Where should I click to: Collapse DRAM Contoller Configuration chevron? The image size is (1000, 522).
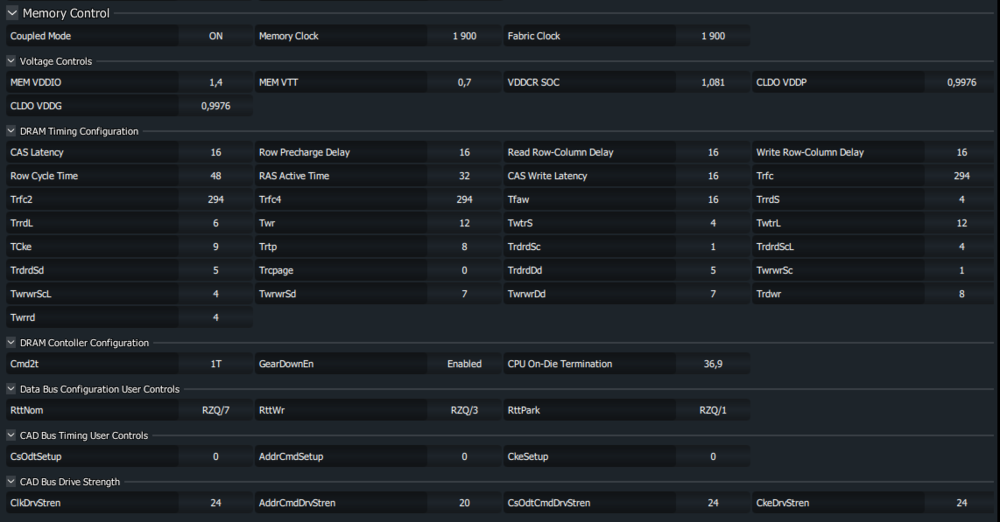[11, 343]
